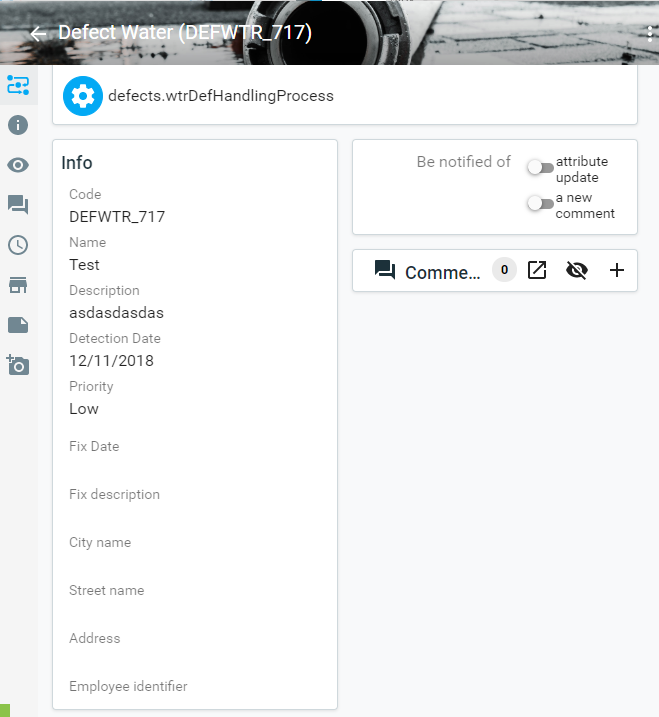This screenshot has height=717, width=659.
Task: Open the notes sidebar icon
Action: point(18,325)
